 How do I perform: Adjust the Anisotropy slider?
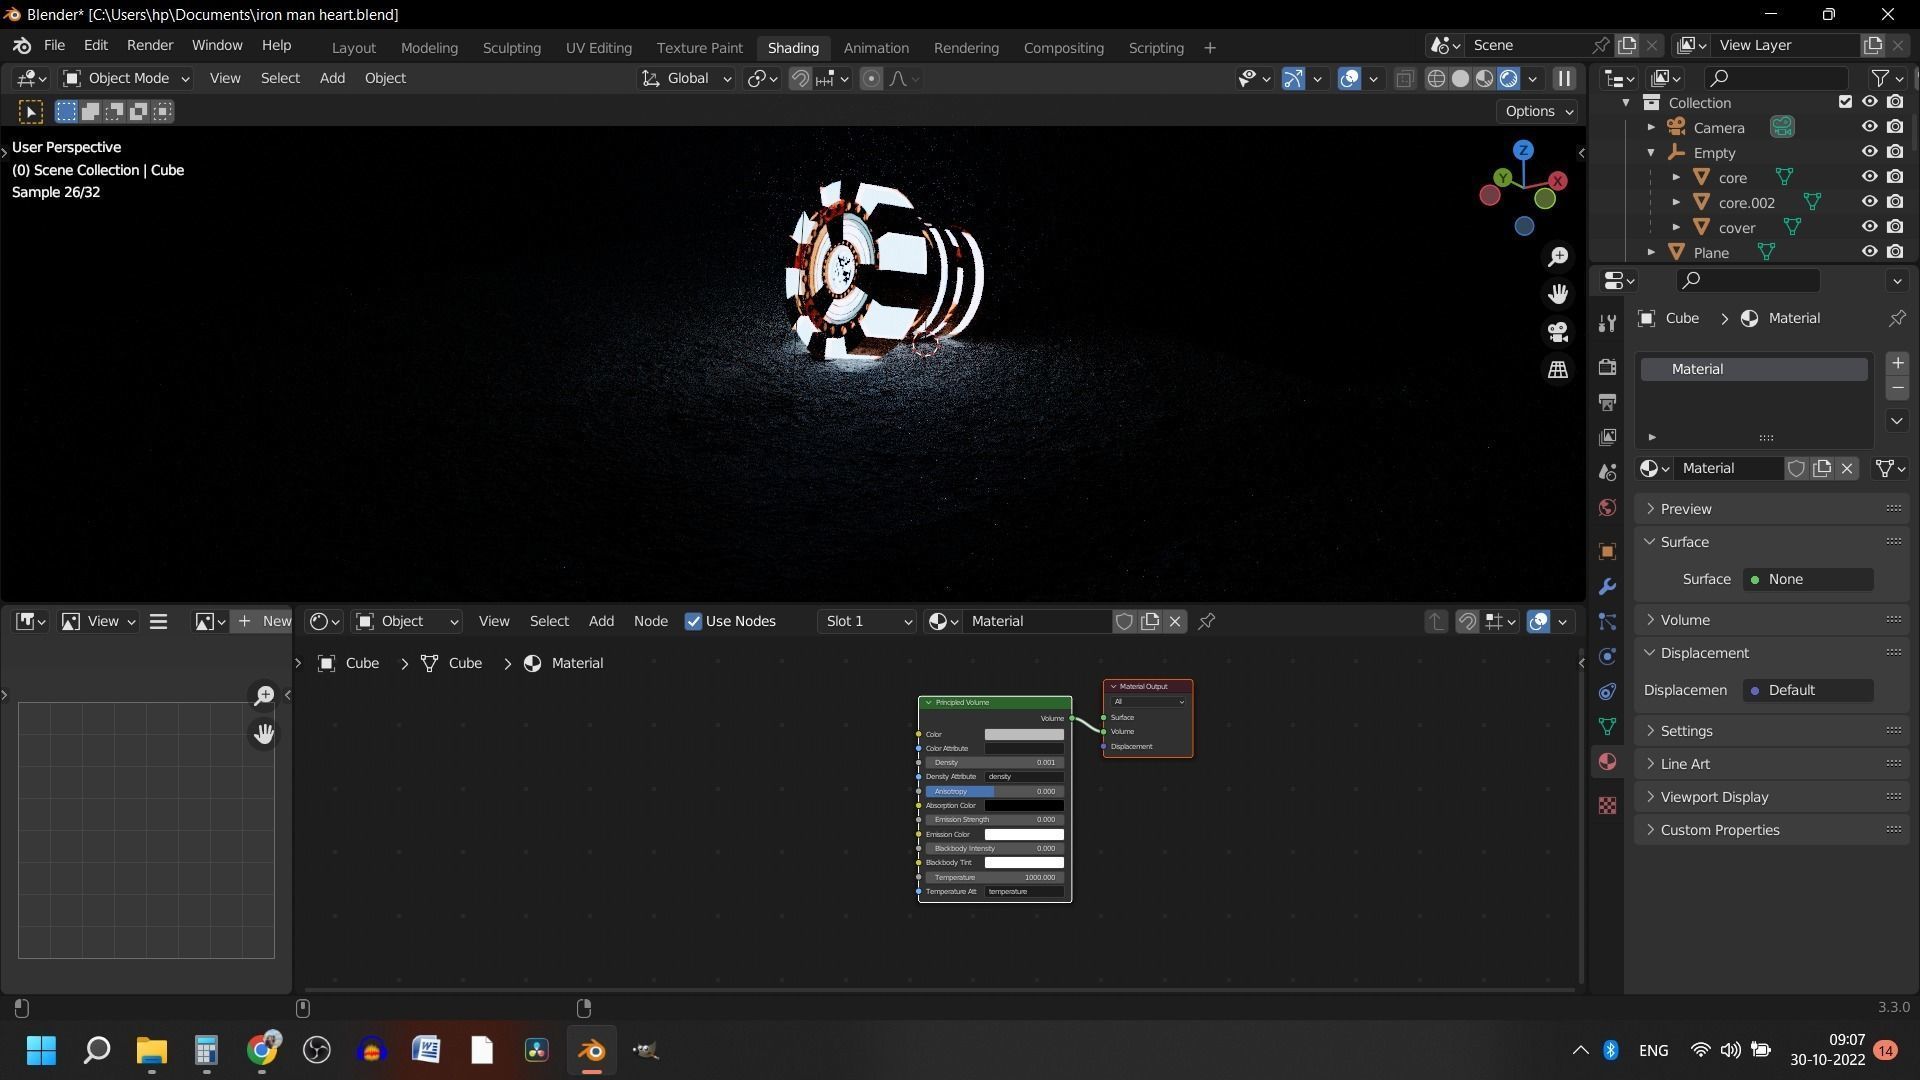click(994, 792)
